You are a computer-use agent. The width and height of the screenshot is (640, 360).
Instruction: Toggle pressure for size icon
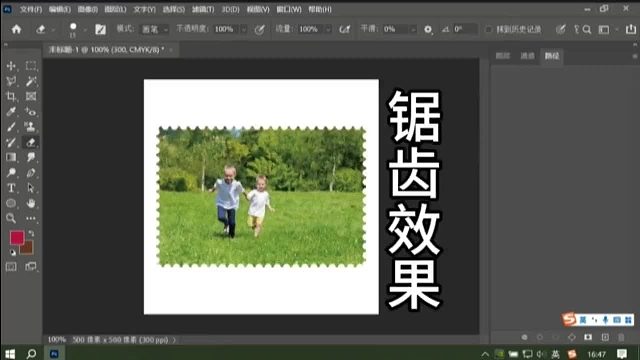point(561,29)
